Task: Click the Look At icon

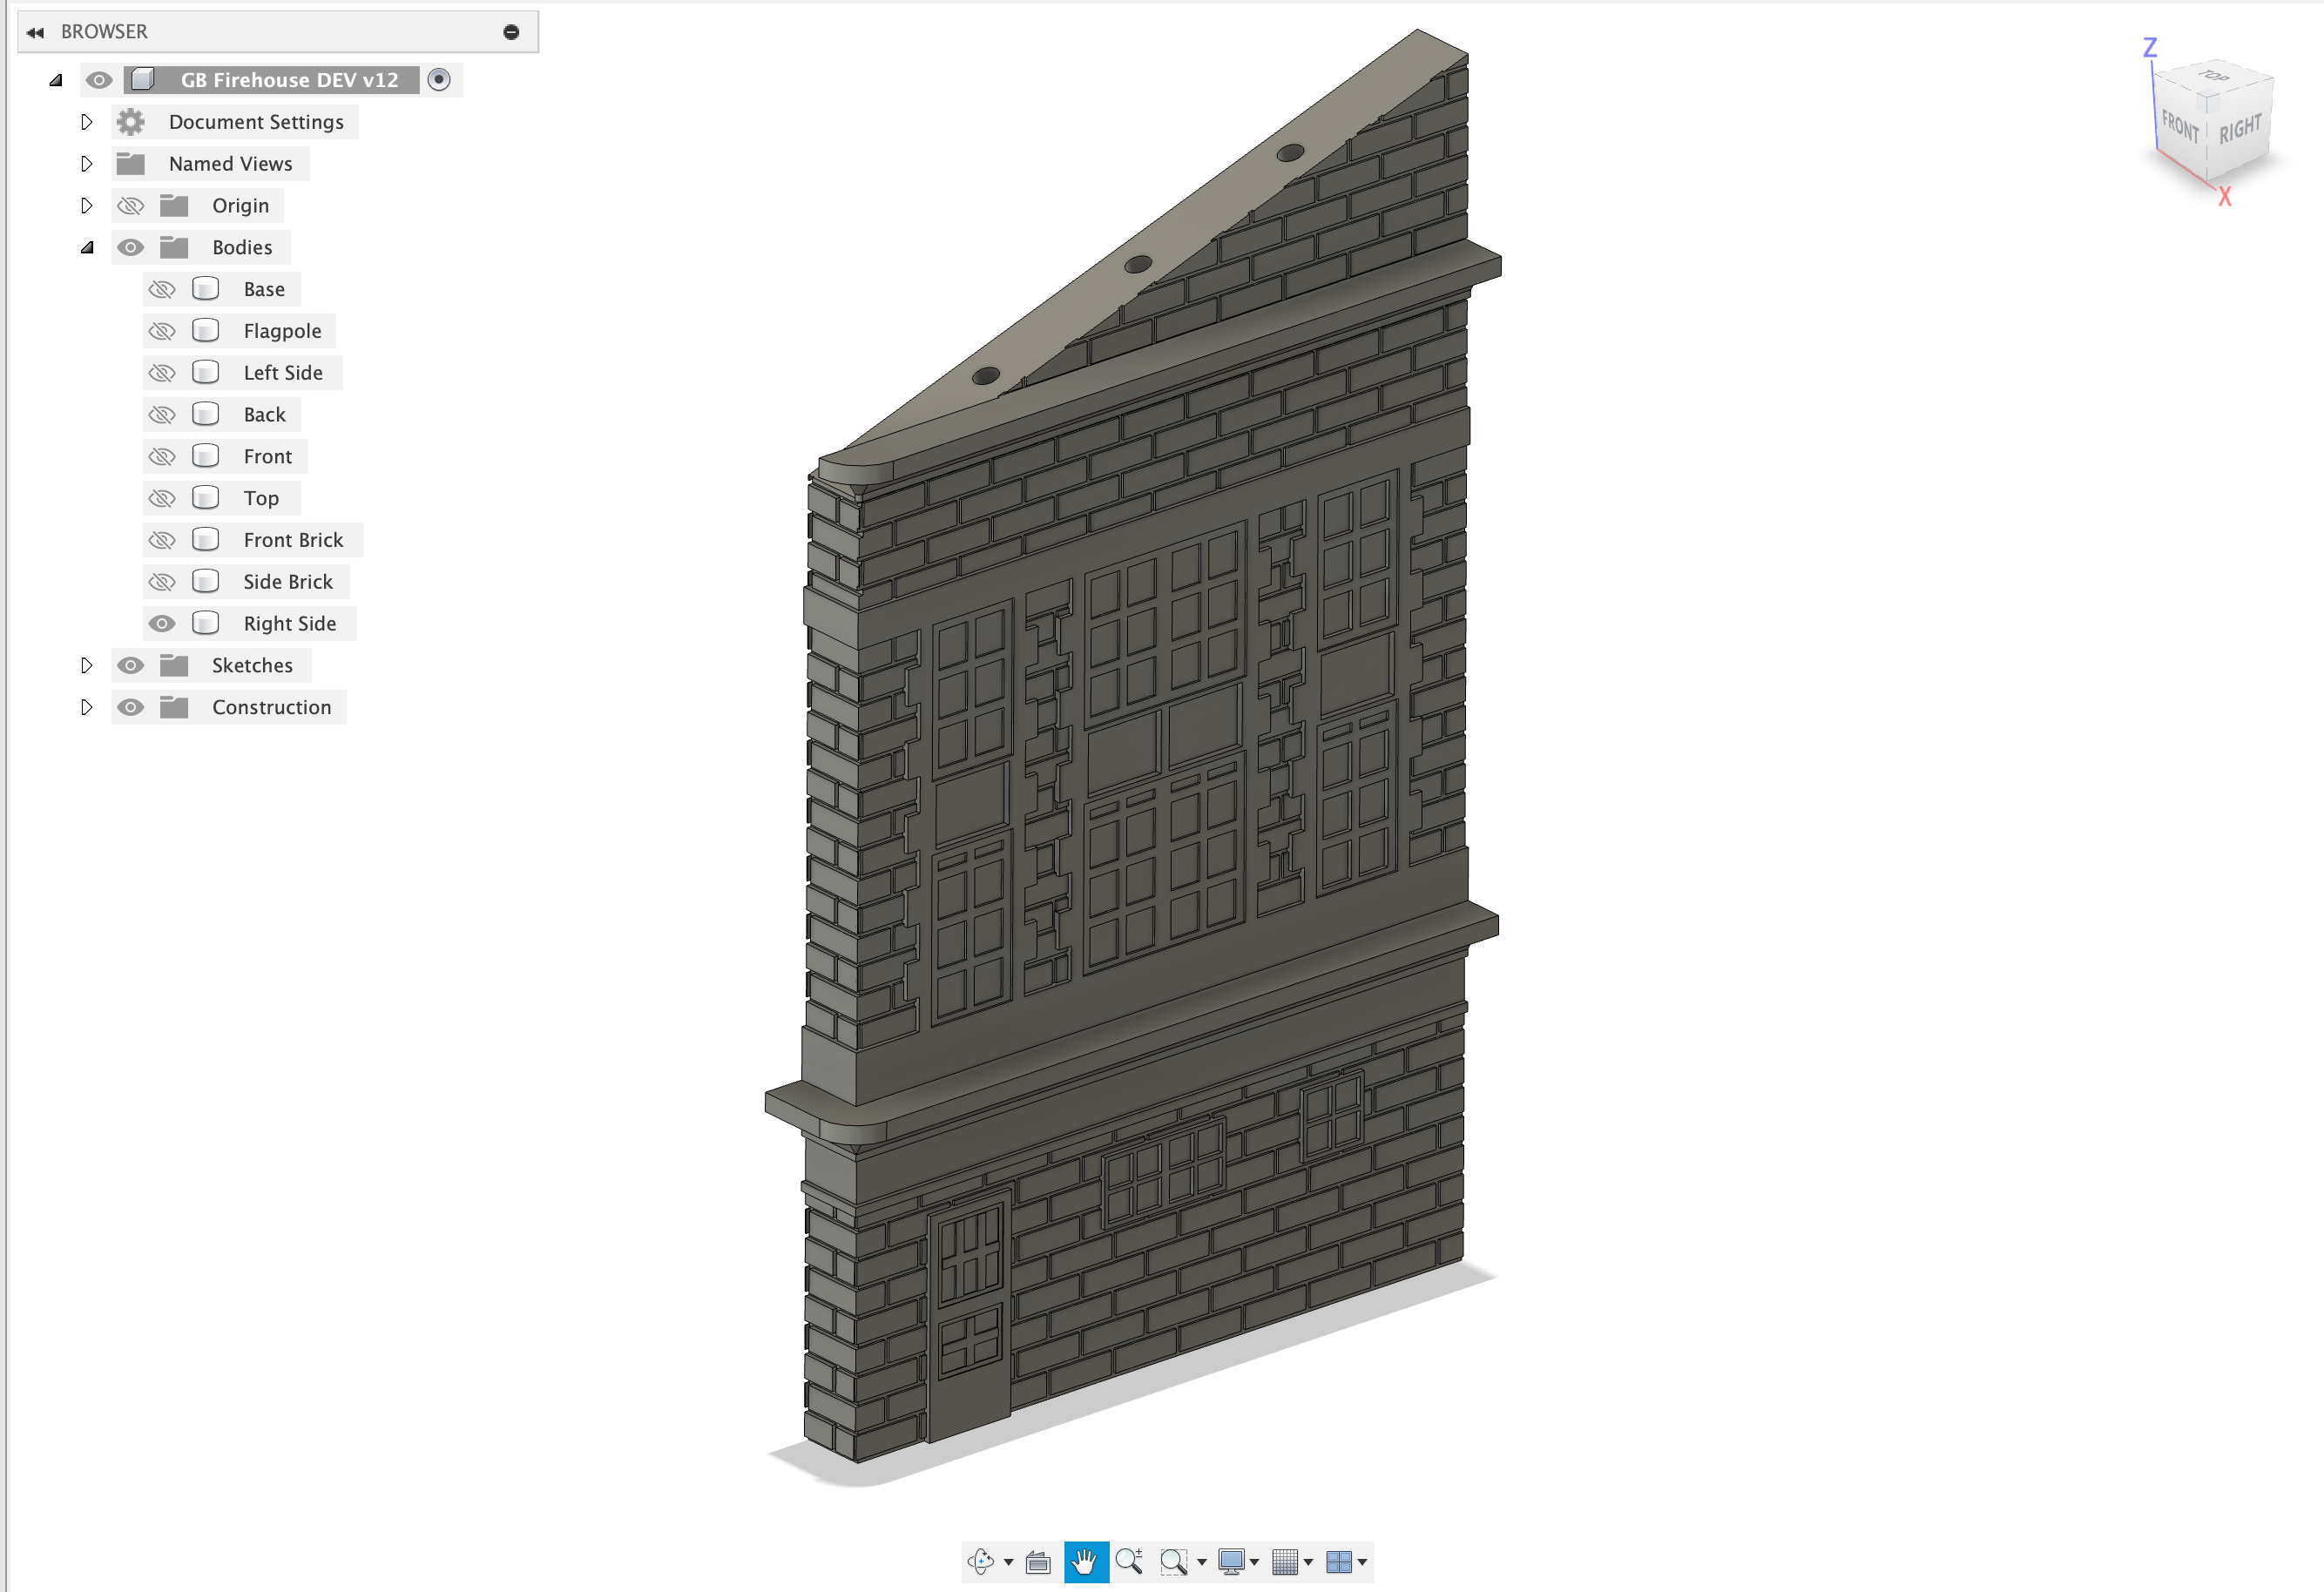Action: click(1038, 1561)
